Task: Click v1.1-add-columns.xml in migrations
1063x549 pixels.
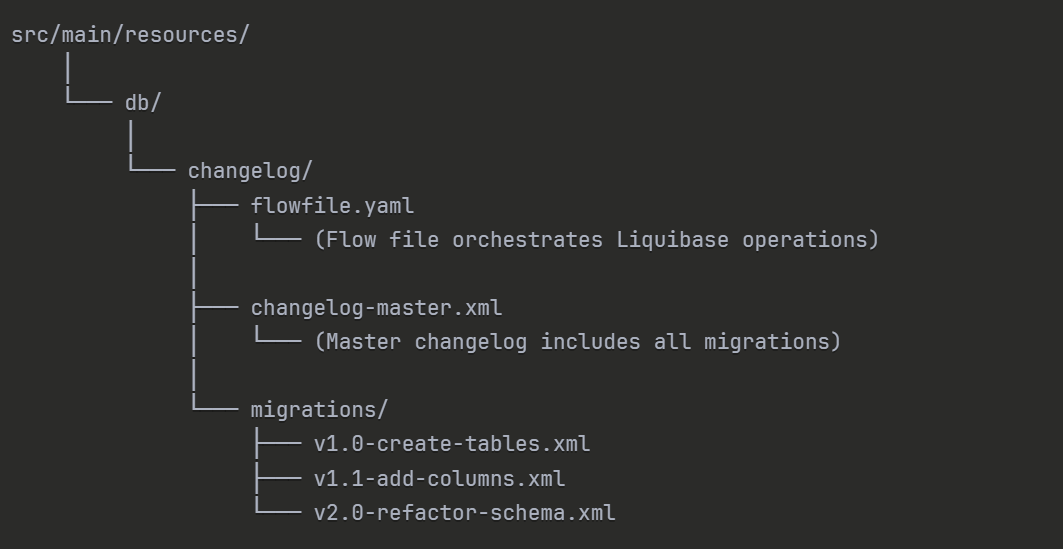Action: [439, 479]
